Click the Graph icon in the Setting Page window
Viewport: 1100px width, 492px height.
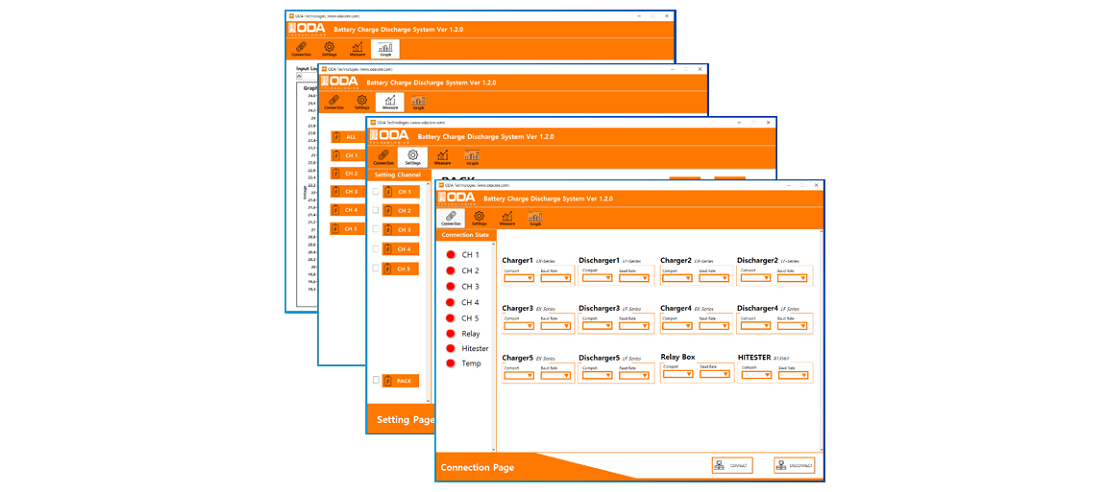click(x=472, y=157)
